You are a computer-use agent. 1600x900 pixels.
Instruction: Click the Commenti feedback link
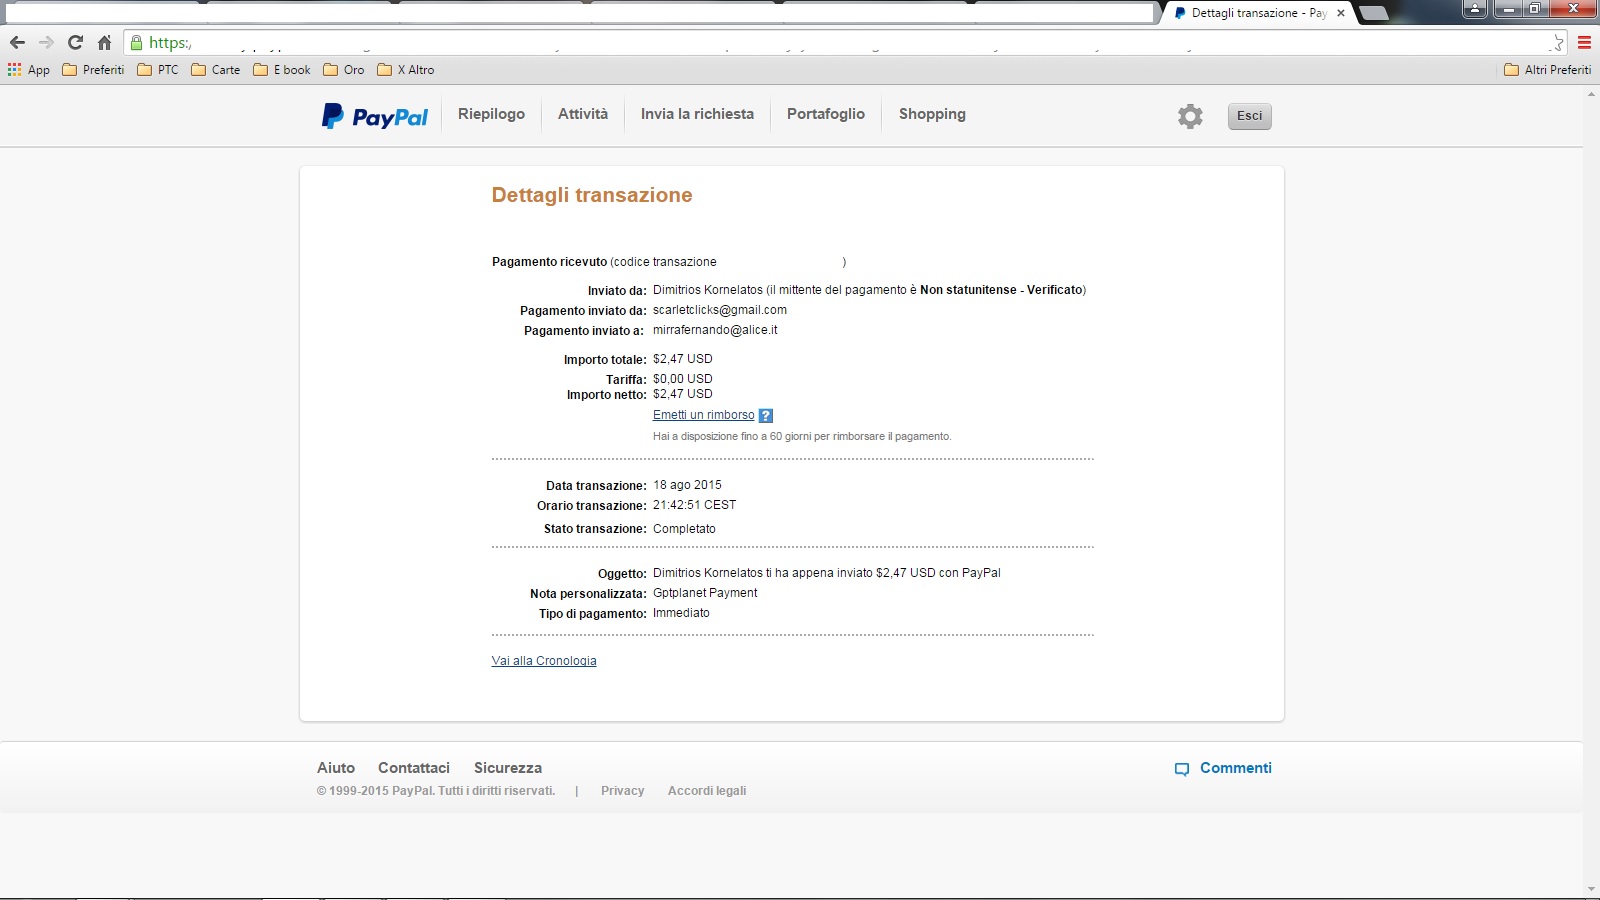[x=1236, y=768]
